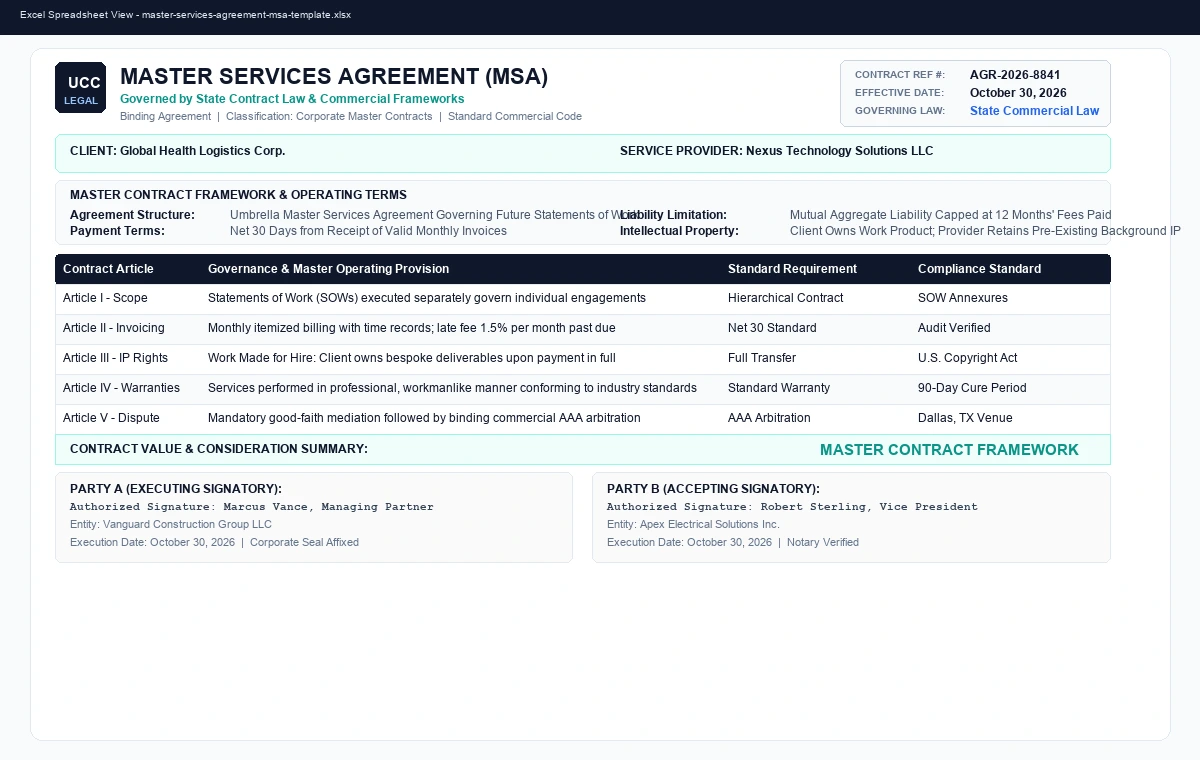Click the workmanlike manner warranty provision text

[452, 388]
